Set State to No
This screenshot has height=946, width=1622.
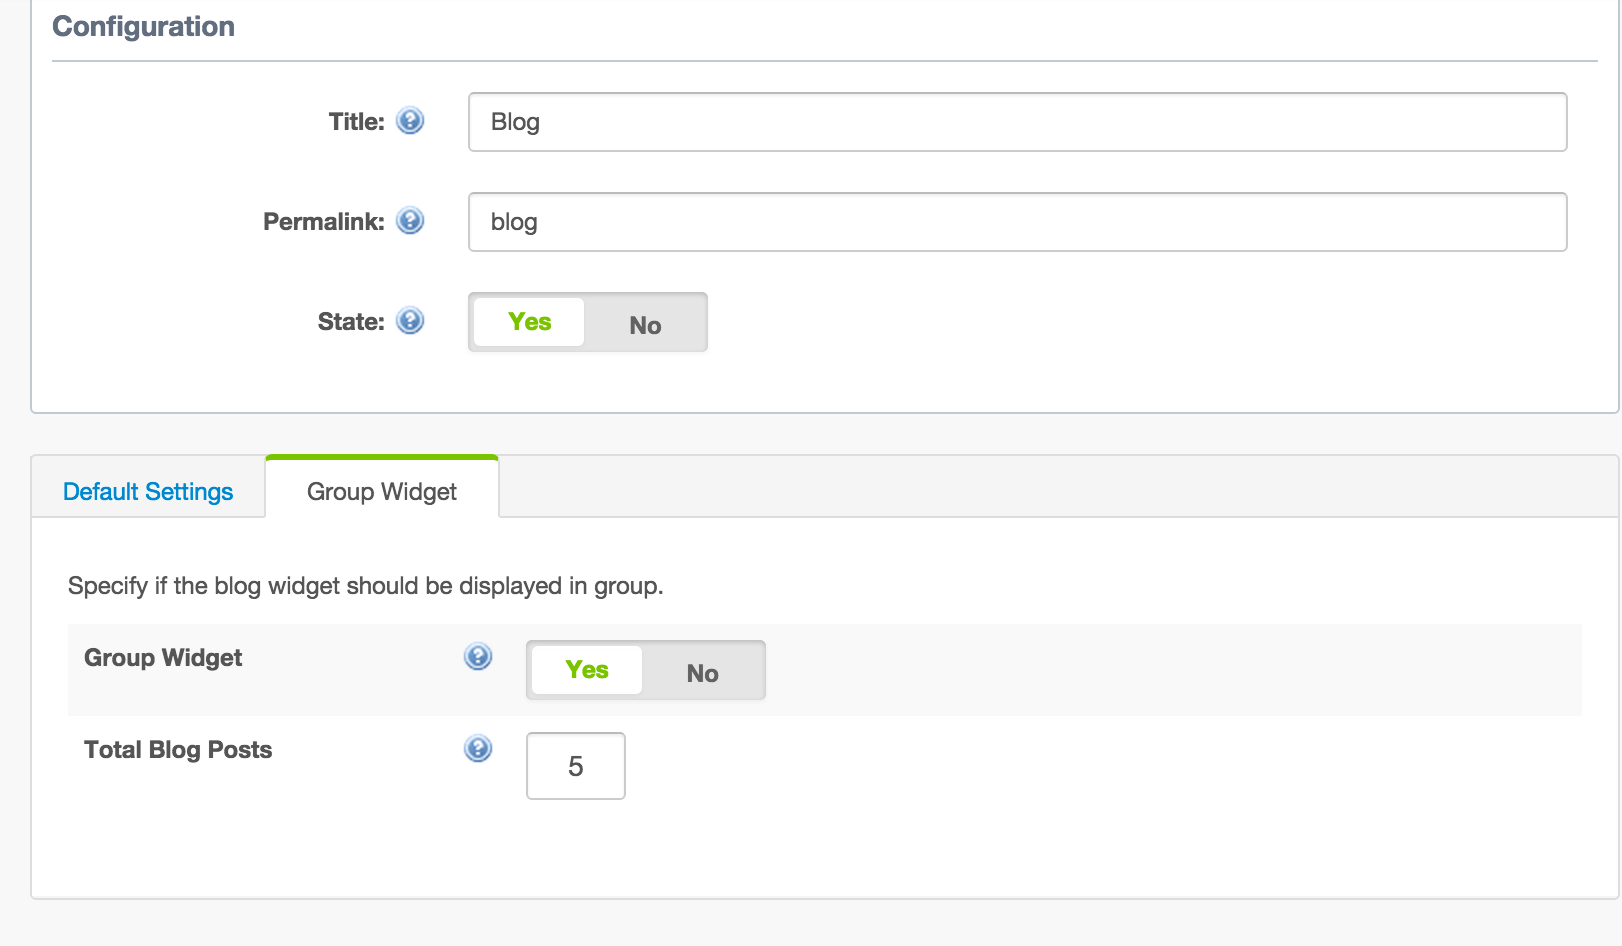click(645, 324)
